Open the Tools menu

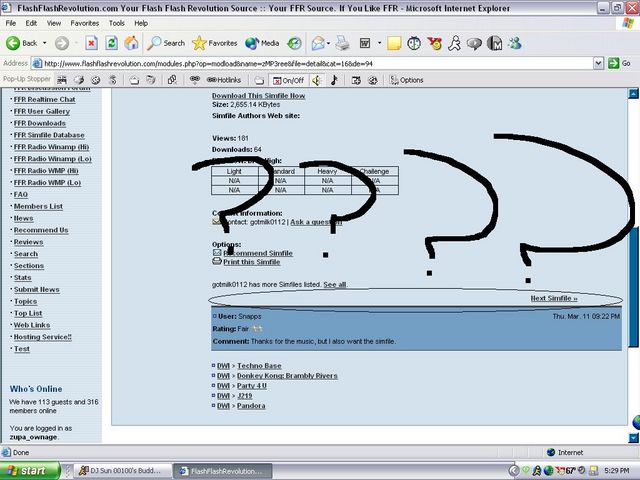click(x=116, y=23)
